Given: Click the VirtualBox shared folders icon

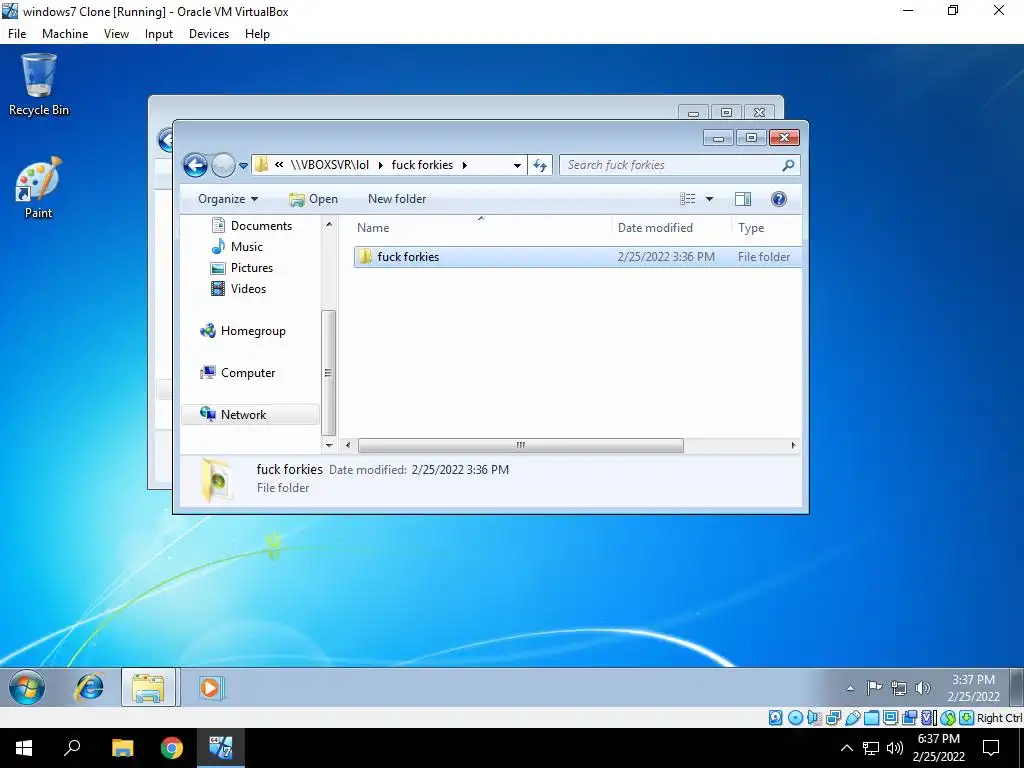Looking at the screenshot, I should coord(871,718).
